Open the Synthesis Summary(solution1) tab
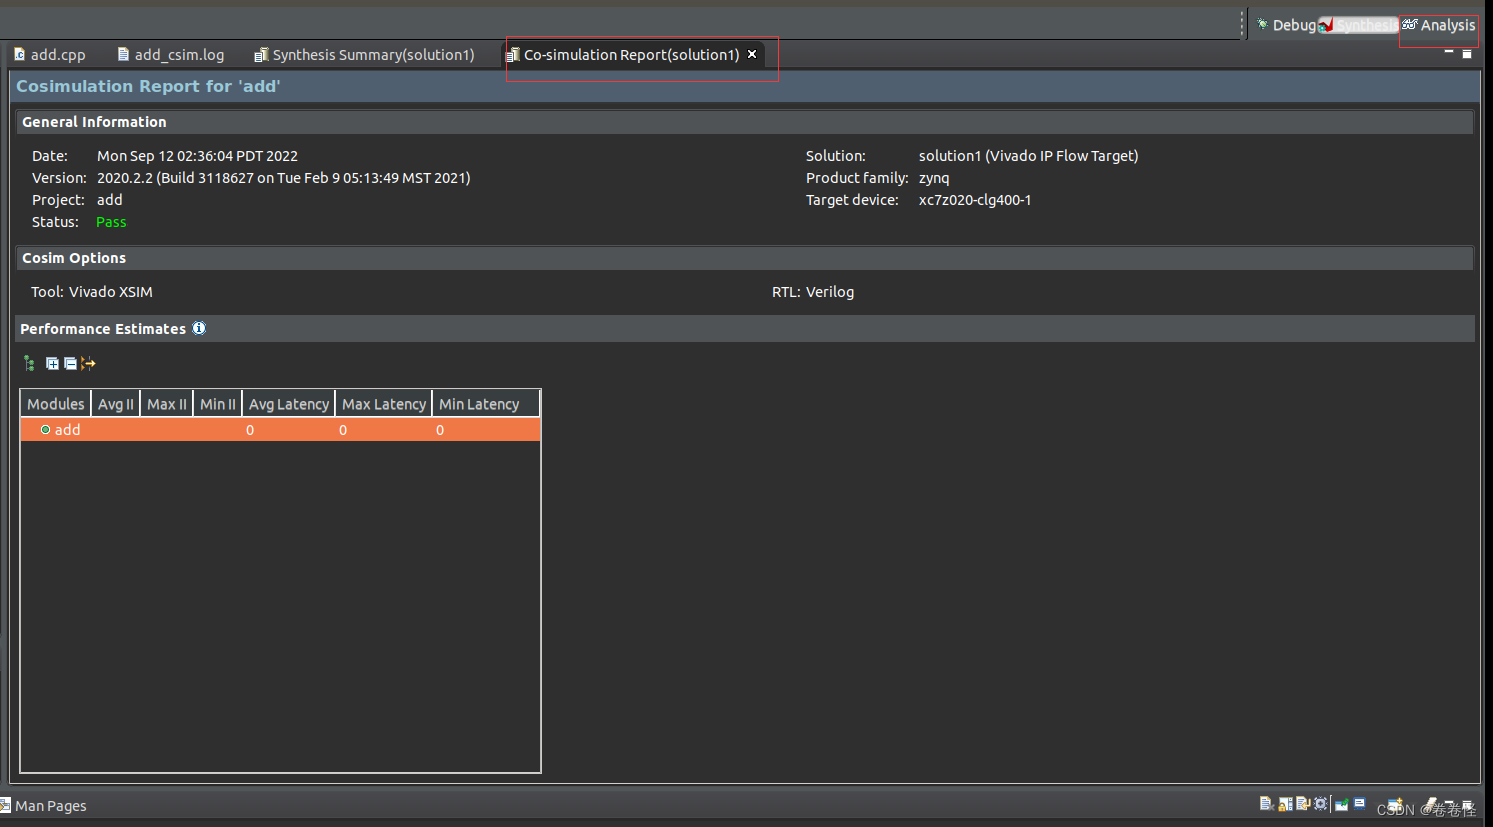1493x827 pixels. (372, 54)
